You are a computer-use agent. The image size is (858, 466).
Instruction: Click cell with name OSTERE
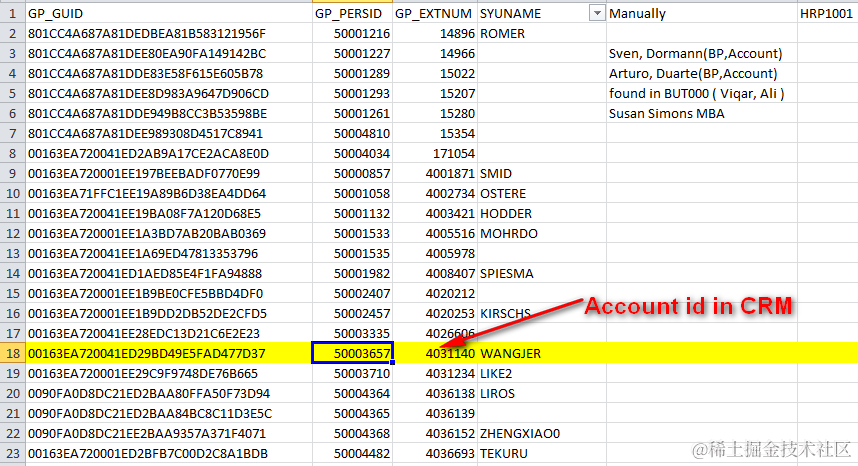pos(542,194)
